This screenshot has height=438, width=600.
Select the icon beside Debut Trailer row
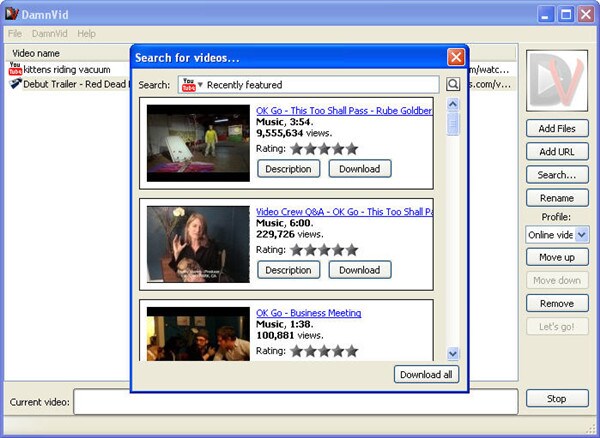click(15, 83)
